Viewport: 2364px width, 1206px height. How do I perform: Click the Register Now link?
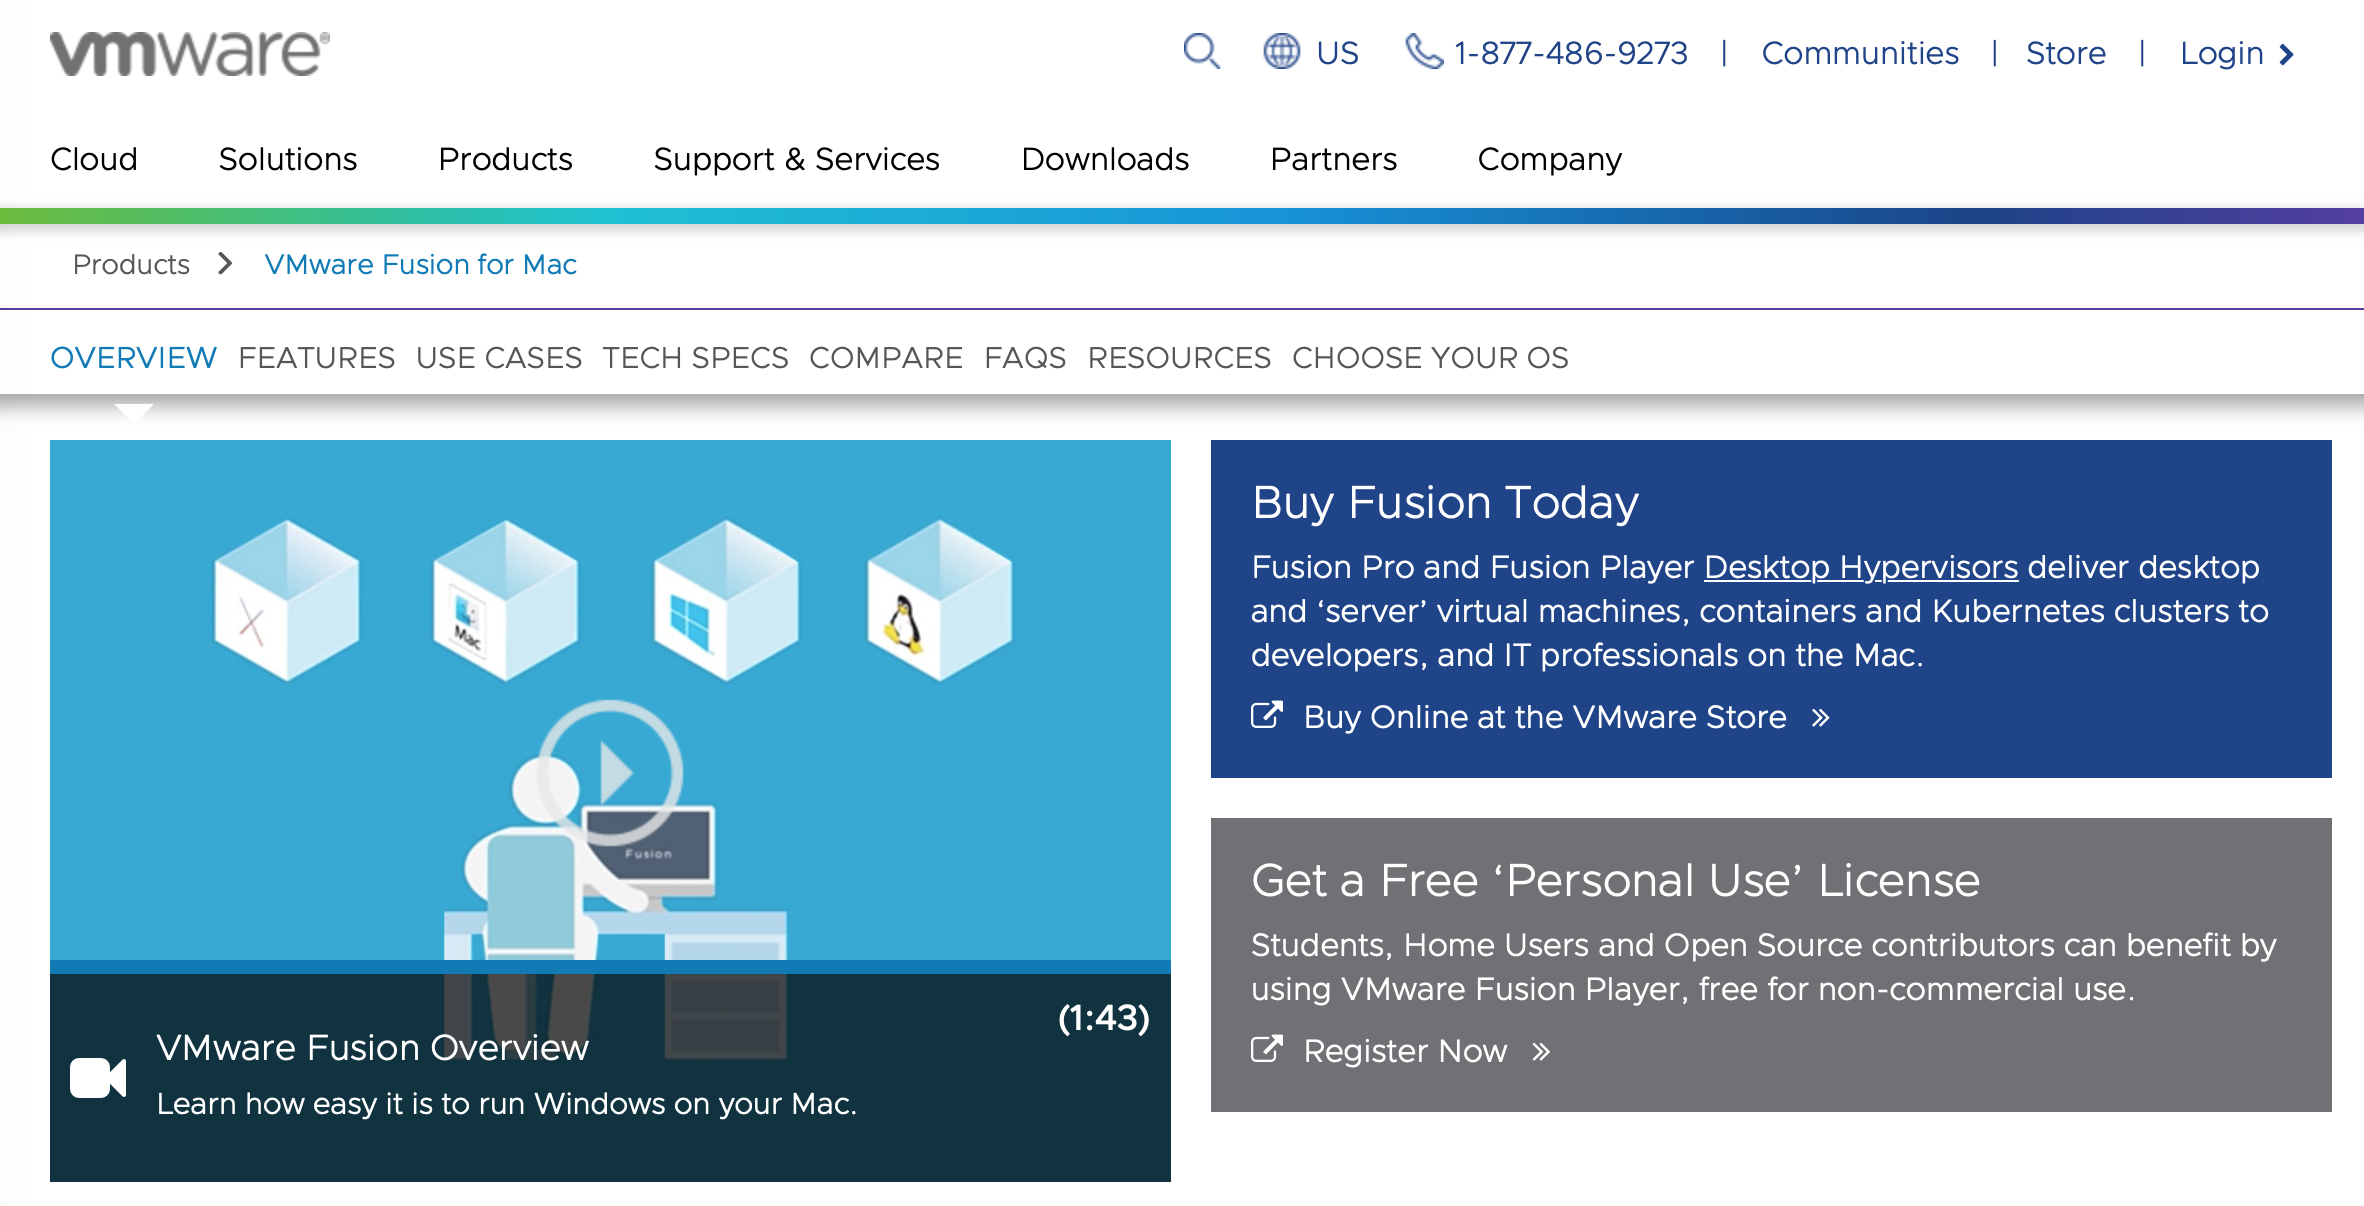[x=1405, y=1051]
